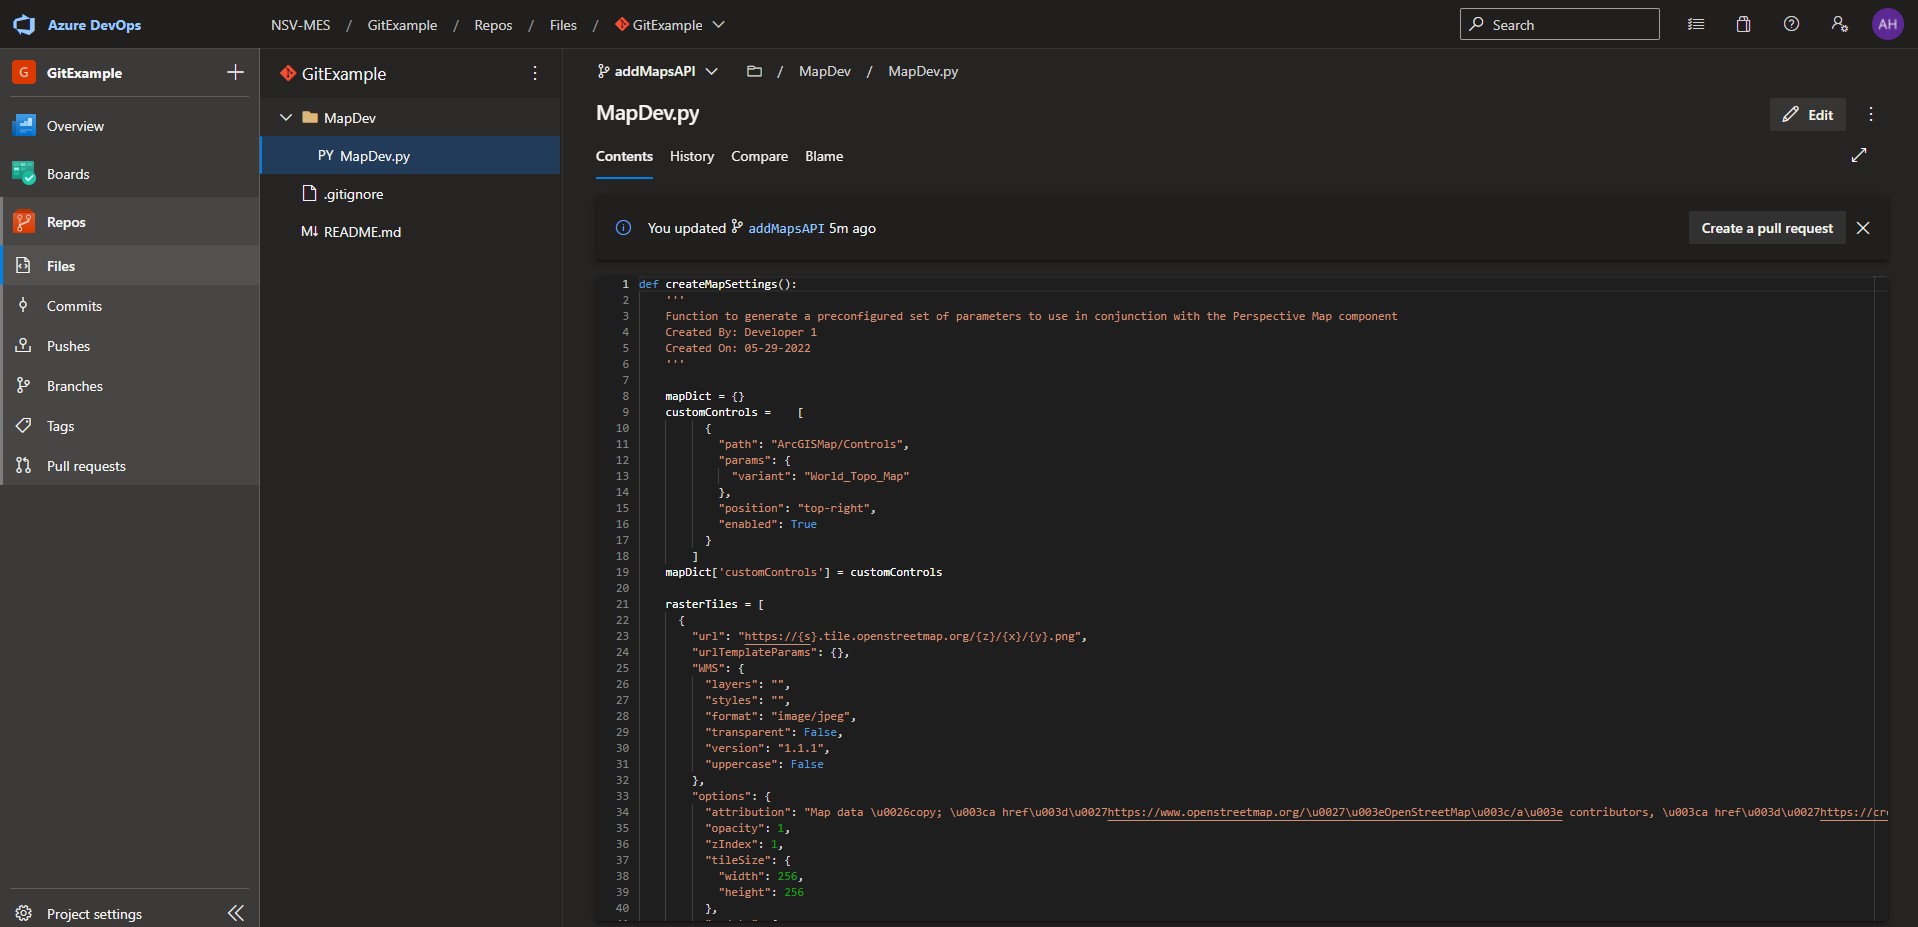1918x927 pixels.
Task: Click line number 21 in the code
Action: point(622,604)
